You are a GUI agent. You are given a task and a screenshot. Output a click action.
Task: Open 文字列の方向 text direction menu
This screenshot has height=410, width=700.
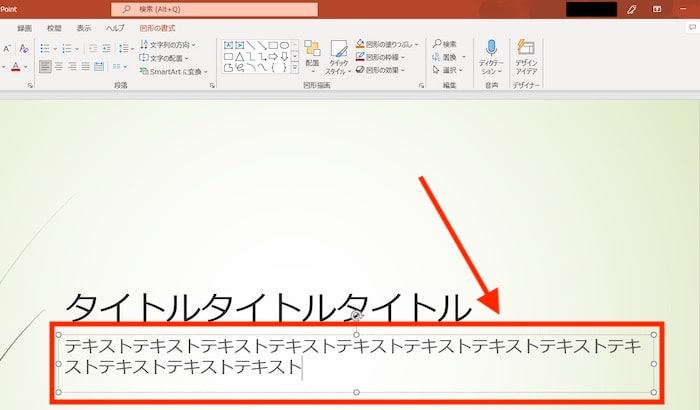coord(168,45)
